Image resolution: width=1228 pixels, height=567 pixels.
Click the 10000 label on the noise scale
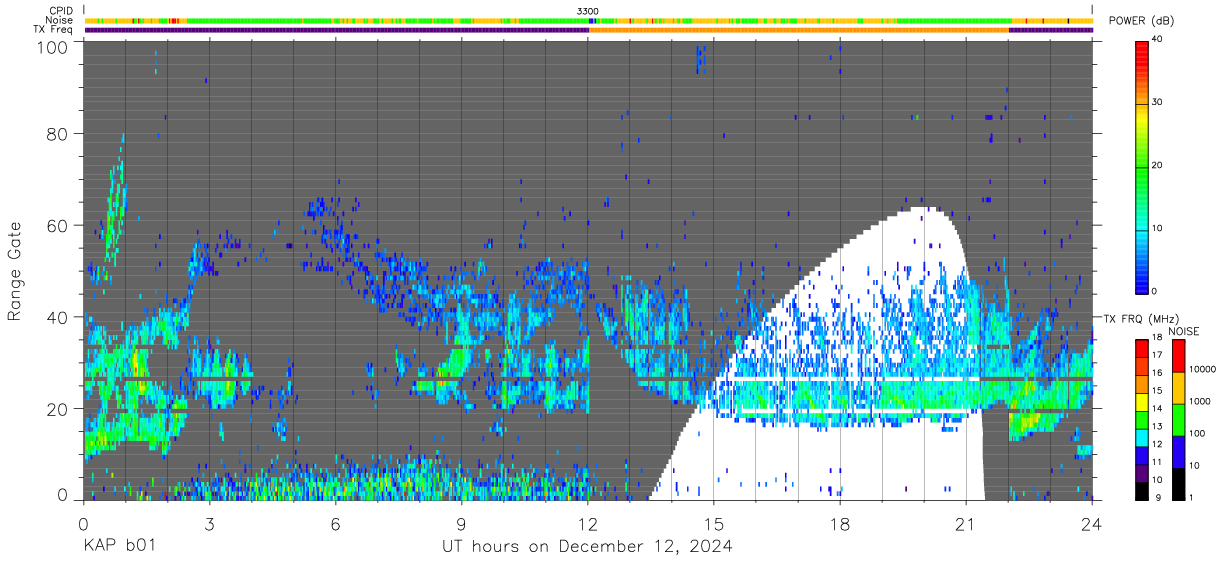1202,370
